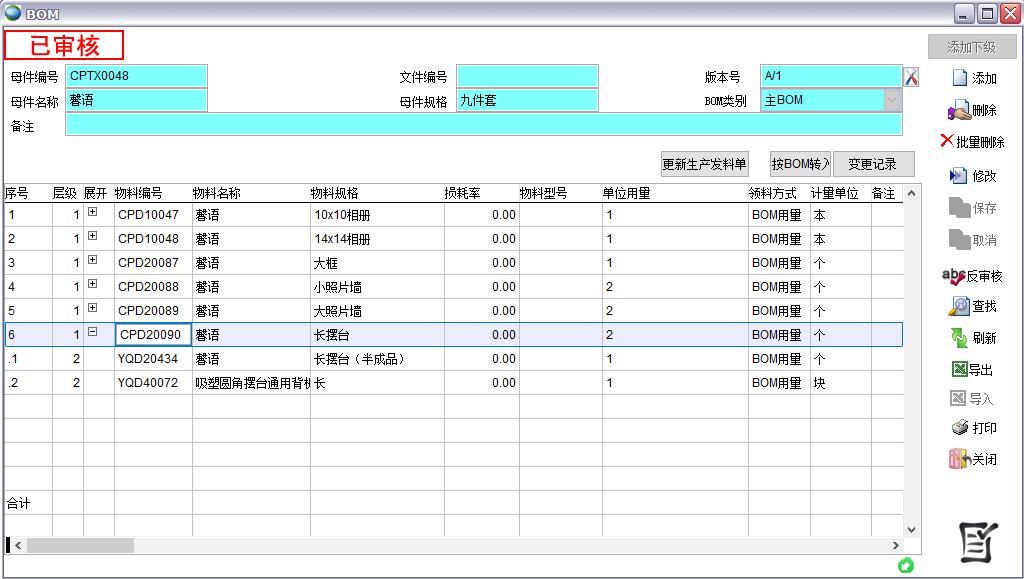The height and width of the screenshot is (579, 1024).
Task: Click the 批量删除 batch delete icon
Action: (947, 141)
